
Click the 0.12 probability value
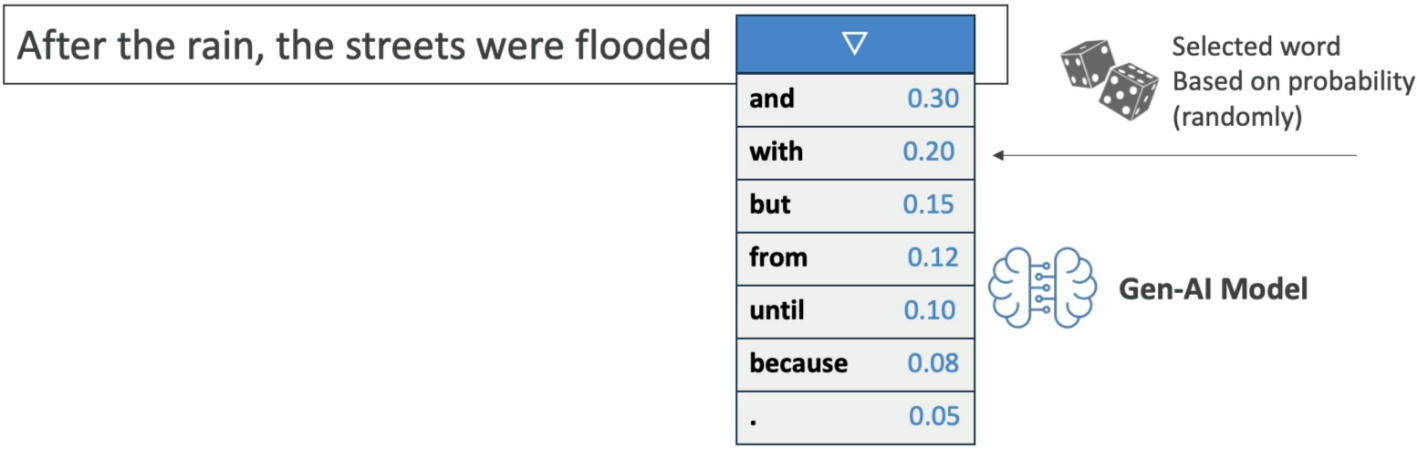pyautogui.click(x=933, y=258)
